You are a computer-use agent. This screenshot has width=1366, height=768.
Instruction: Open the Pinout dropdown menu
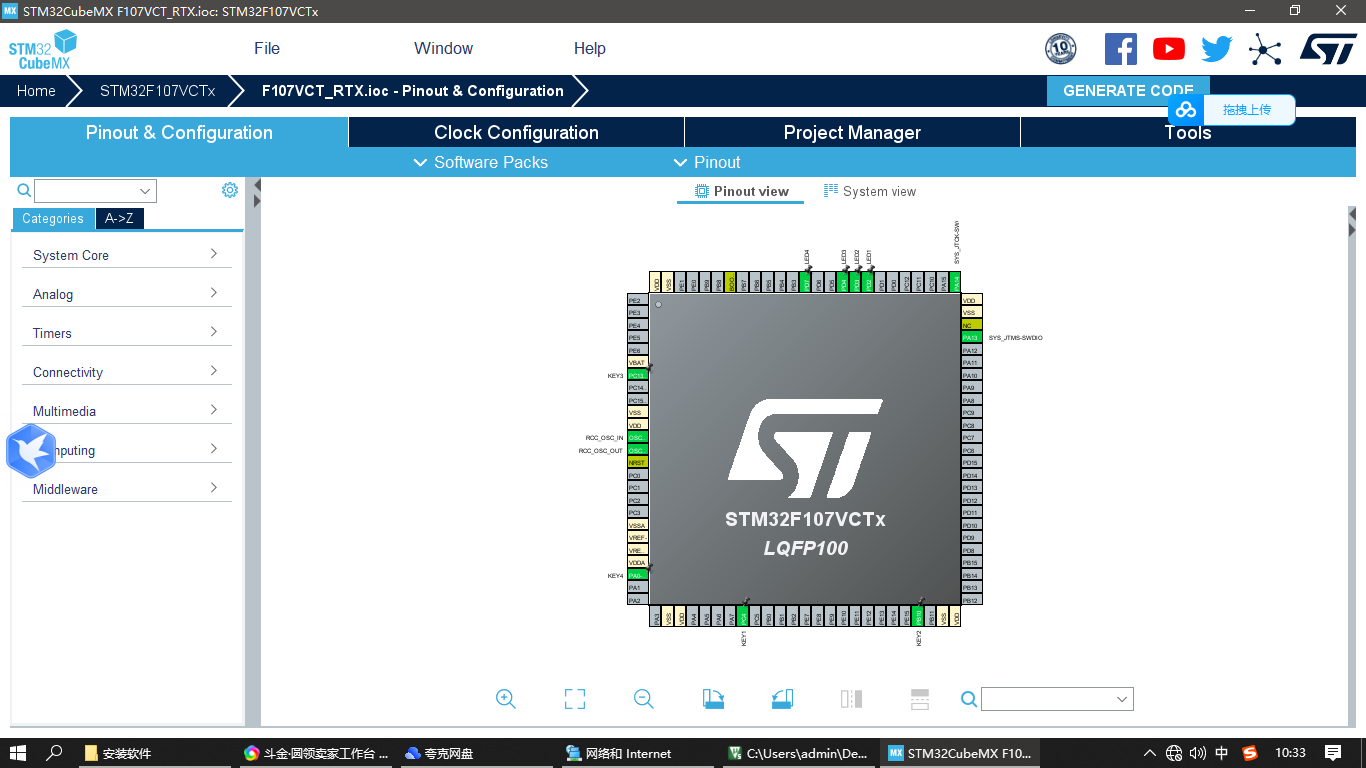tap(707, 162)
